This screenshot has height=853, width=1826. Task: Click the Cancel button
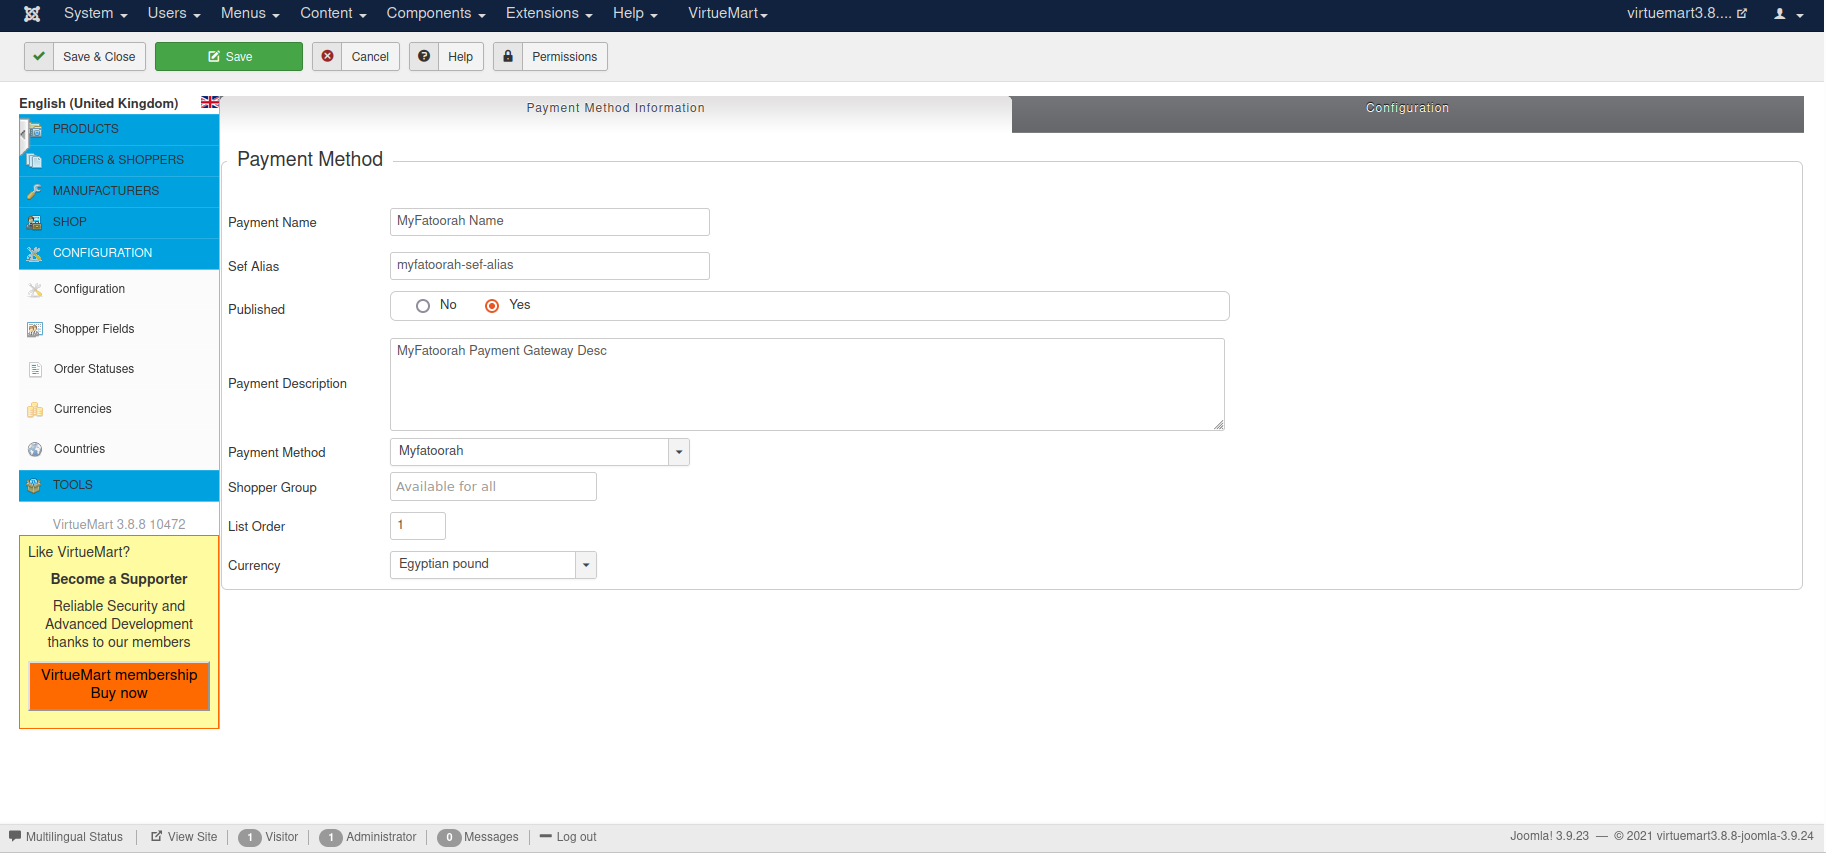[x=356, y=57]
